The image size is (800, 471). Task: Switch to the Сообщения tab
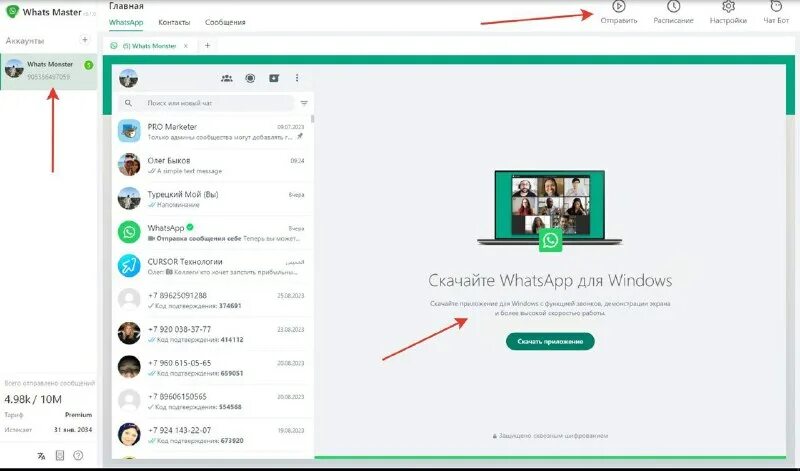[225, 22]
